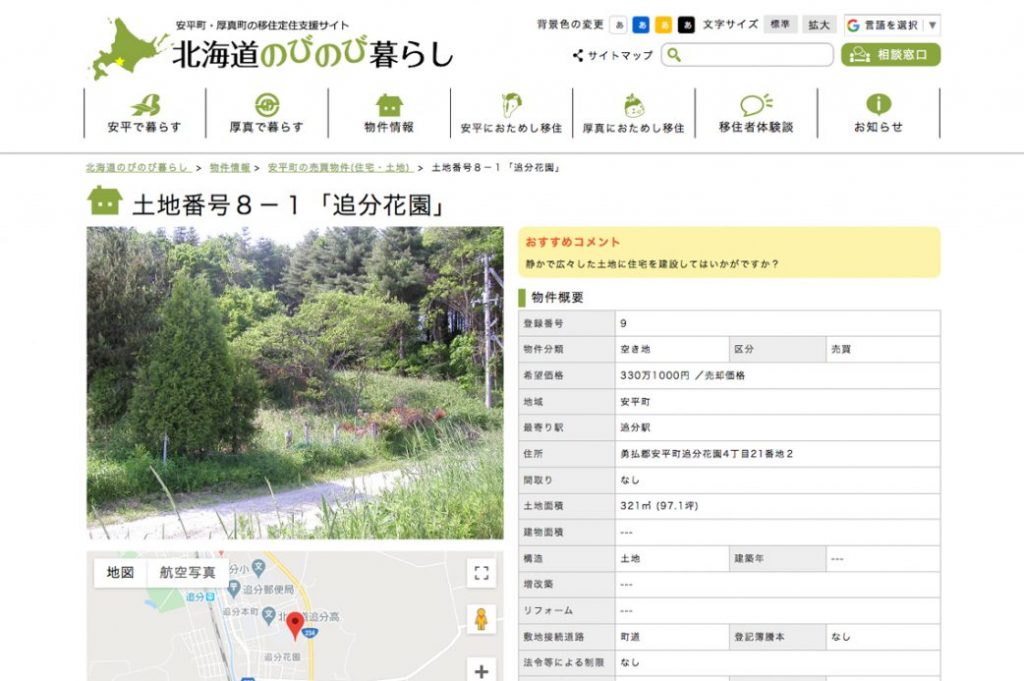The width and height of the screenshot is (1024, 681).
Task: Switch map to 航空写真 view
Action: click(187, 573)
